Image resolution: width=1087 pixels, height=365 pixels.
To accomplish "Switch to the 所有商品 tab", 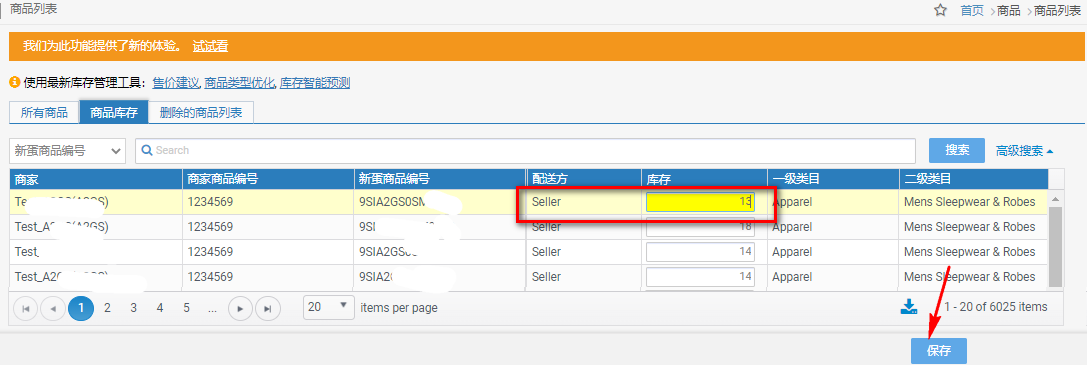I will tap(44, 112).
